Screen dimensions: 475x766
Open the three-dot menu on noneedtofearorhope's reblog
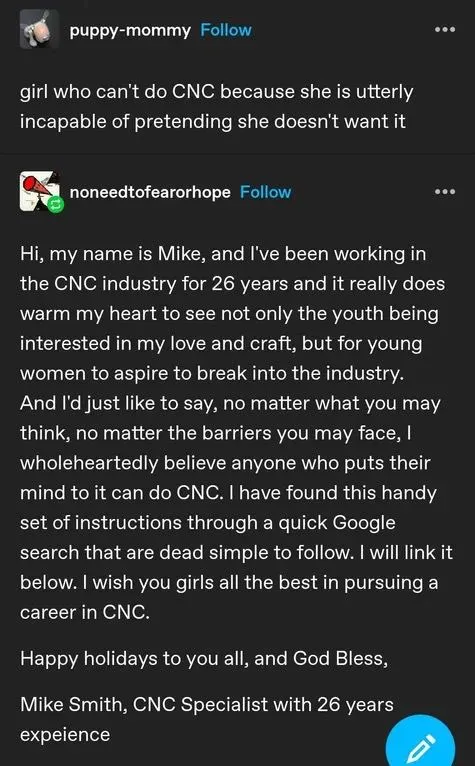[x=445, y=192]
